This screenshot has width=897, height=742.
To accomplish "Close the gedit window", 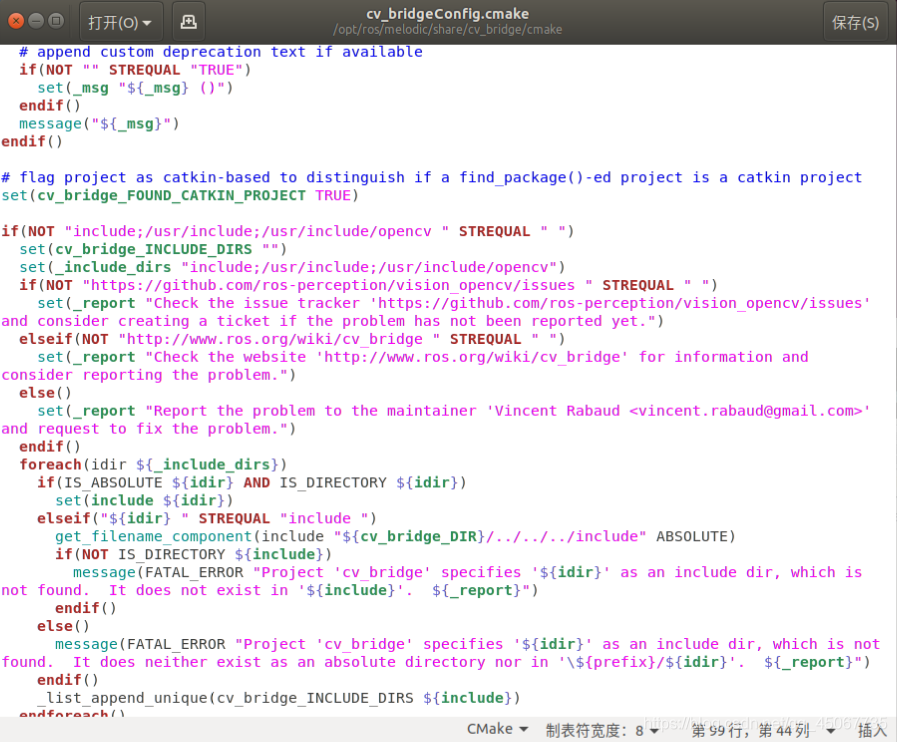I will (x=16, y=22).
